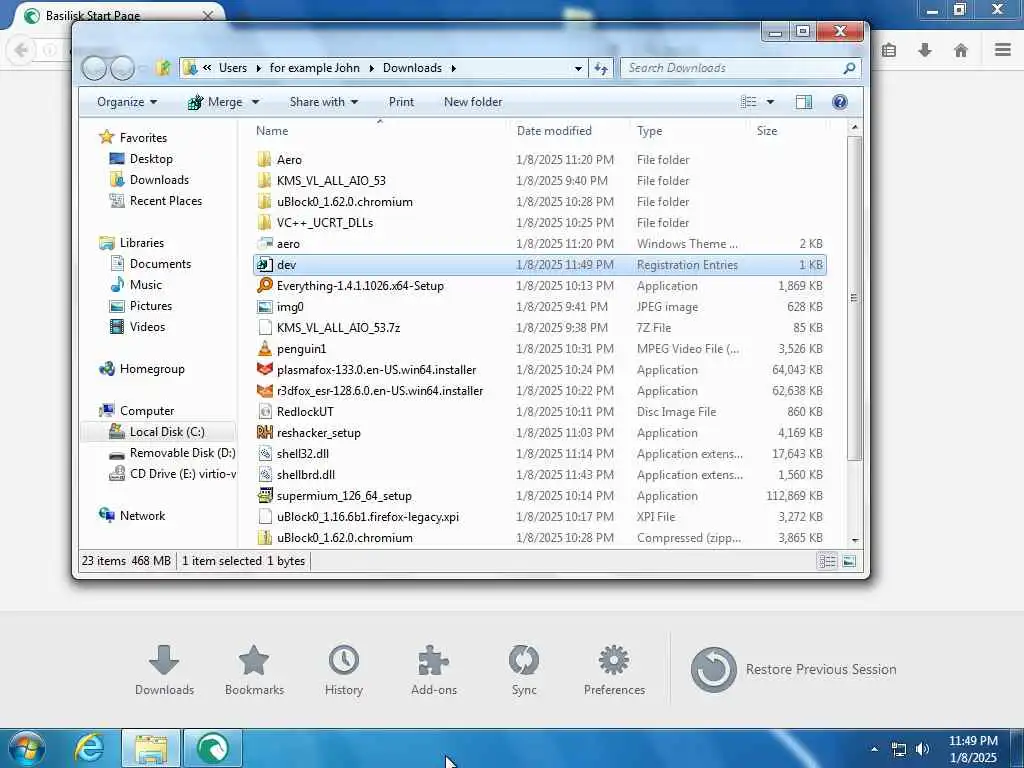Open Basilisk Bookmarks shortcut on start page

tap(254, 670)
